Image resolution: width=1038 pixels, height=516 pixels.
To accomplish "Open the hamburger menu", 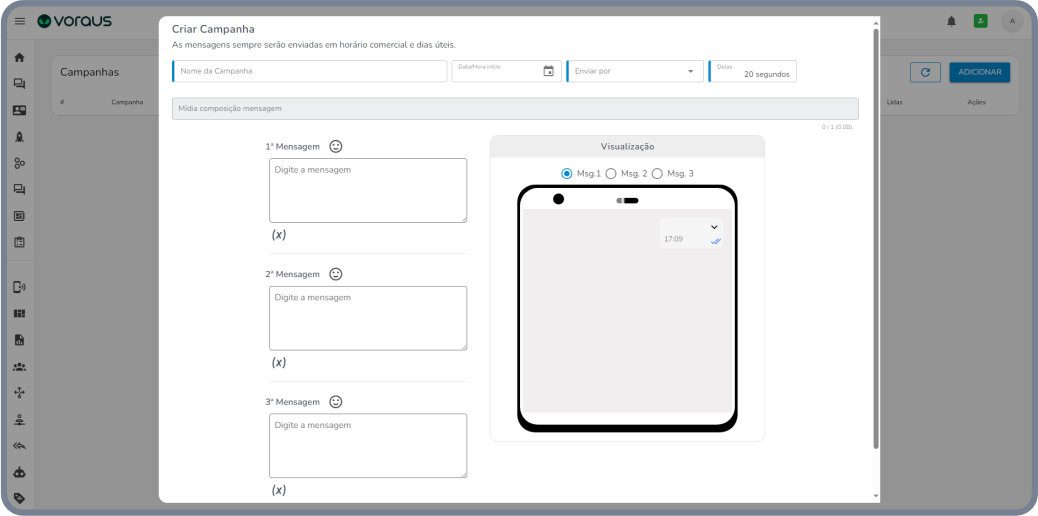I will (x=20, y=21).
